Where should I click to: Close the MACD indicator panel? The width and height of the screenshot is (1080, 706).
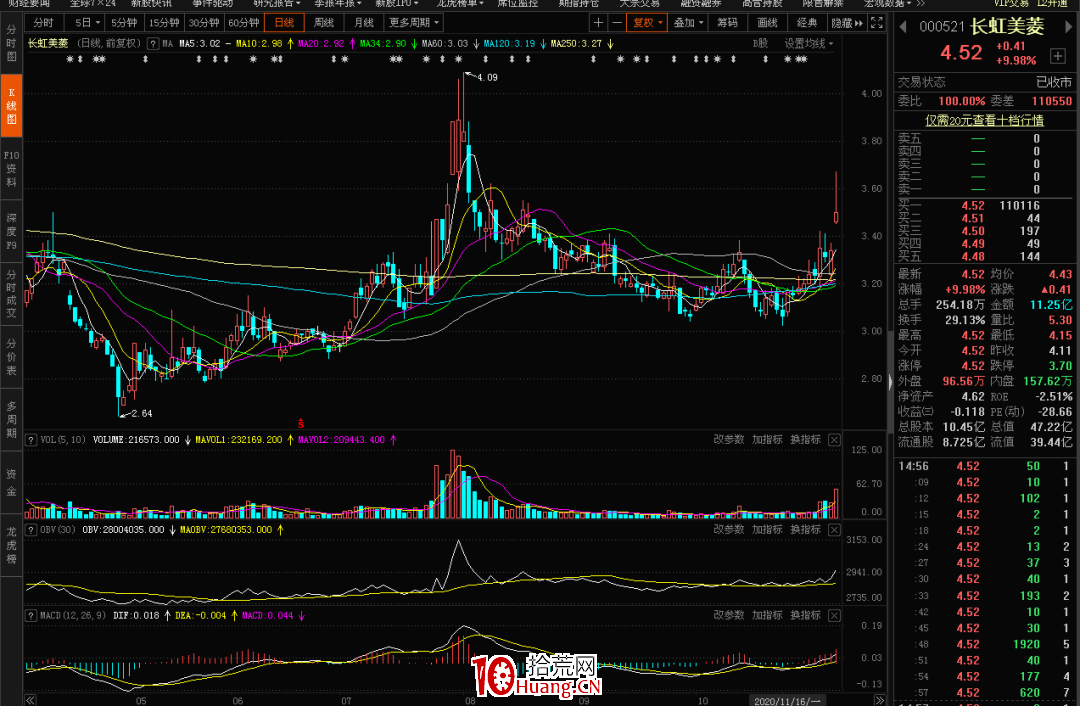point(834,615)
